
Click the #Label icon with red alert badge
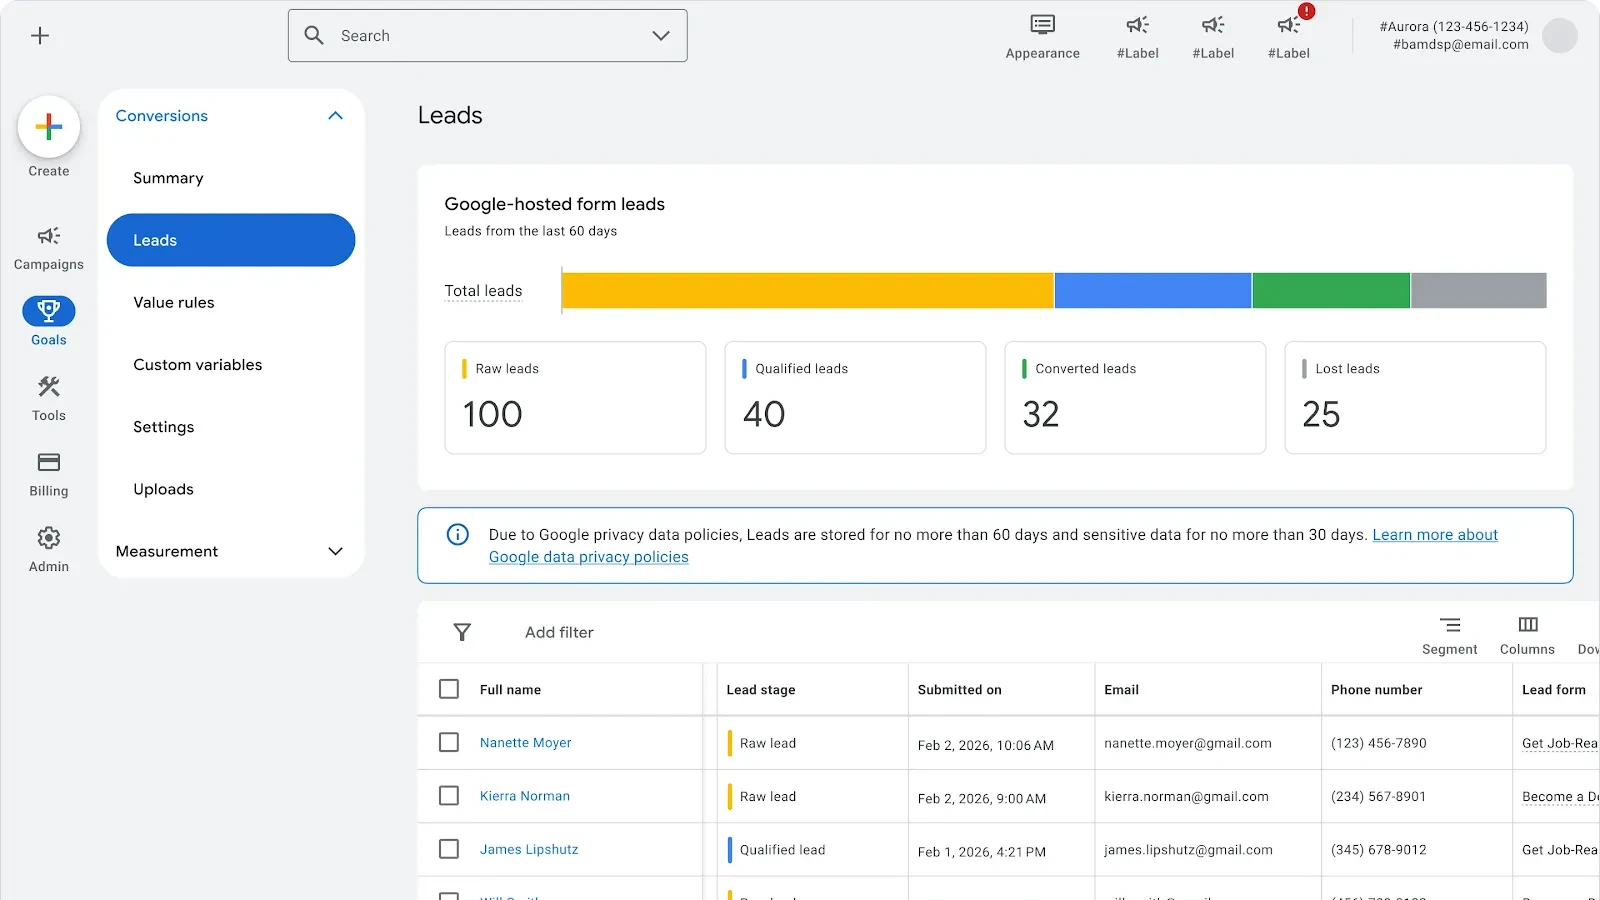click(x=1290, y=25)
